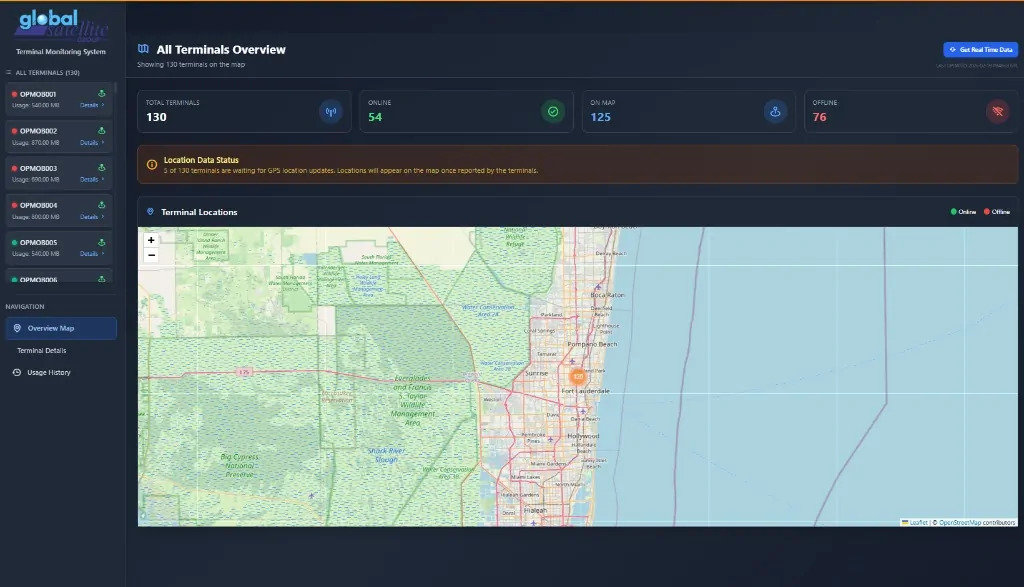Zoom in the map with plus button
This screenshot has height=587, width=1024.
click(151, 240)
